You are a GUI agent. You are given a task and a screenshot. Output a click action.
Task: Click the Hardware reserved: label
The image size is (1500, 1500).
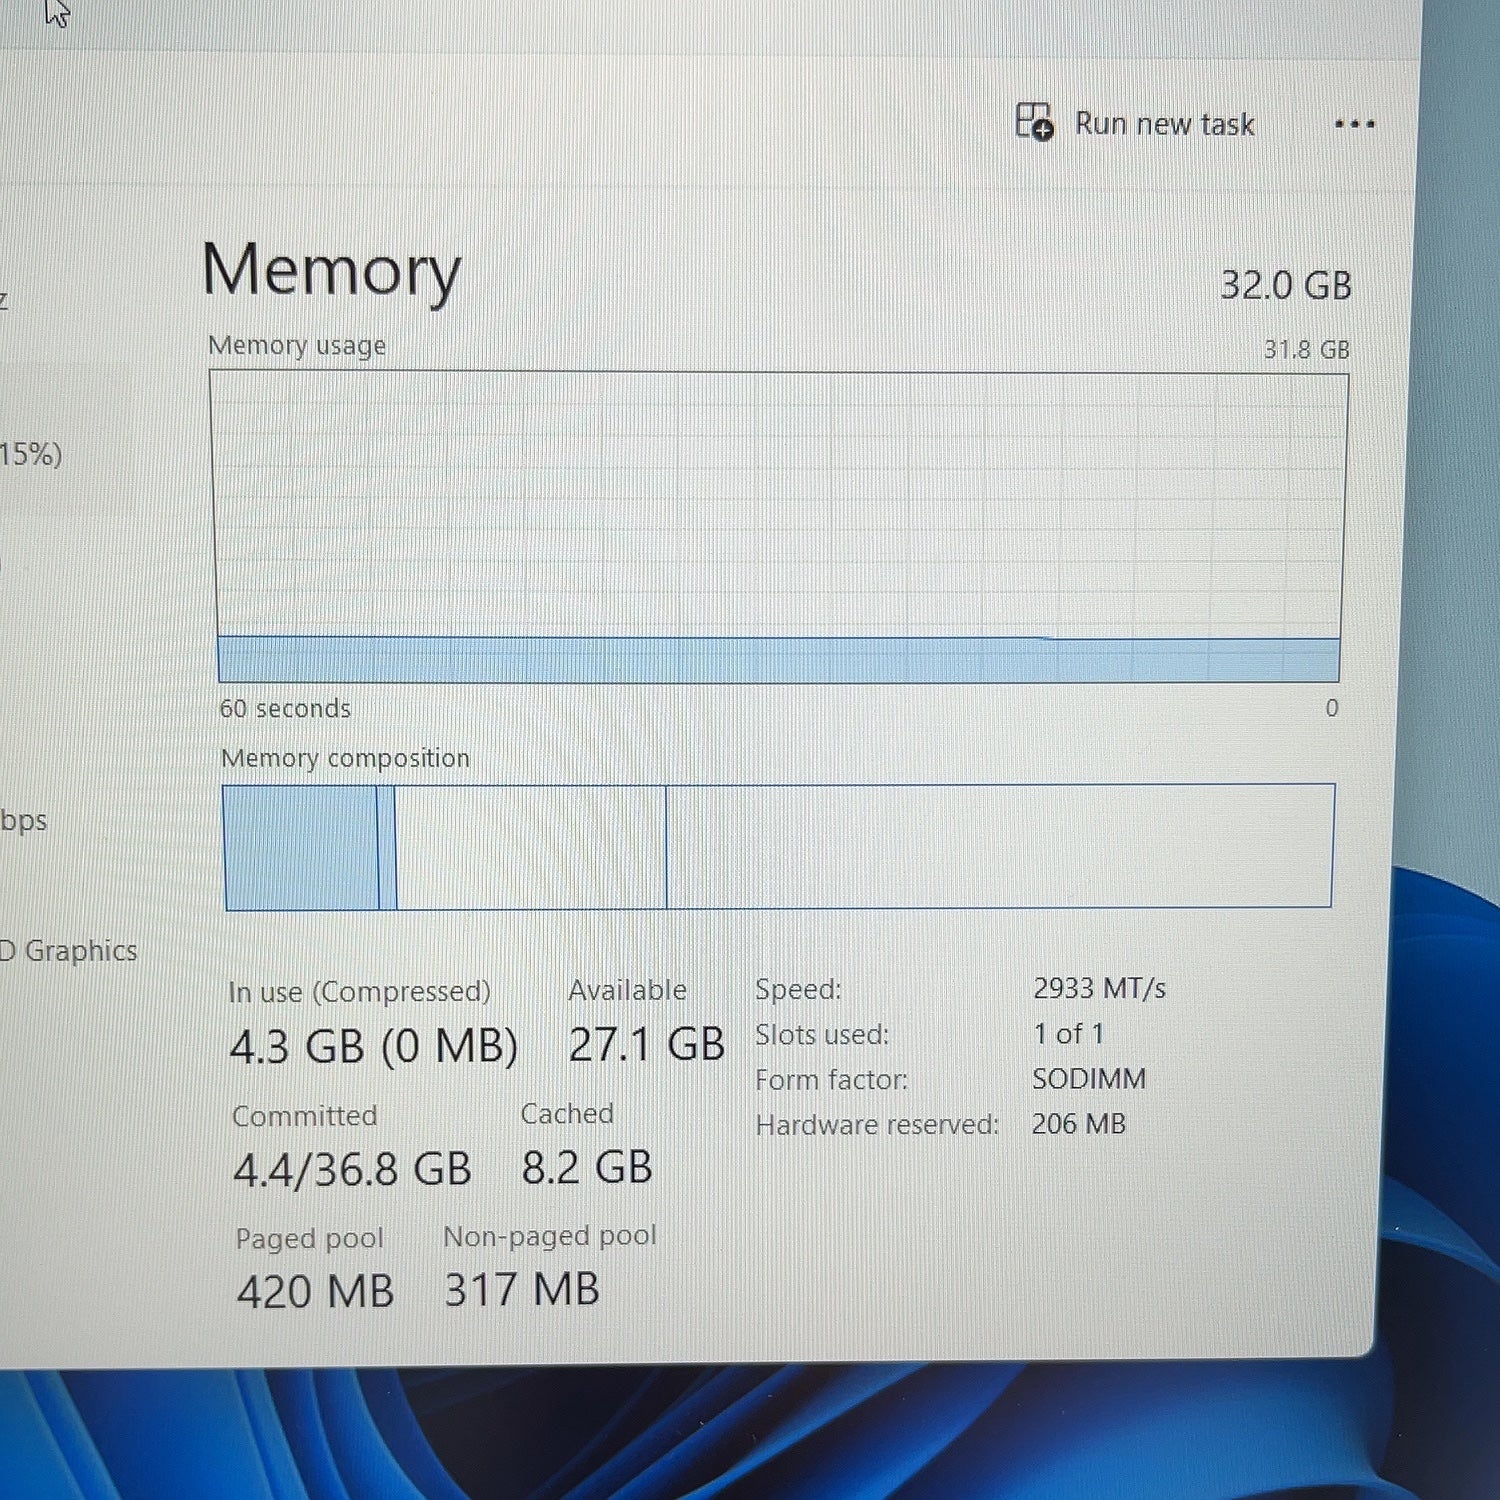[877, 1125]
